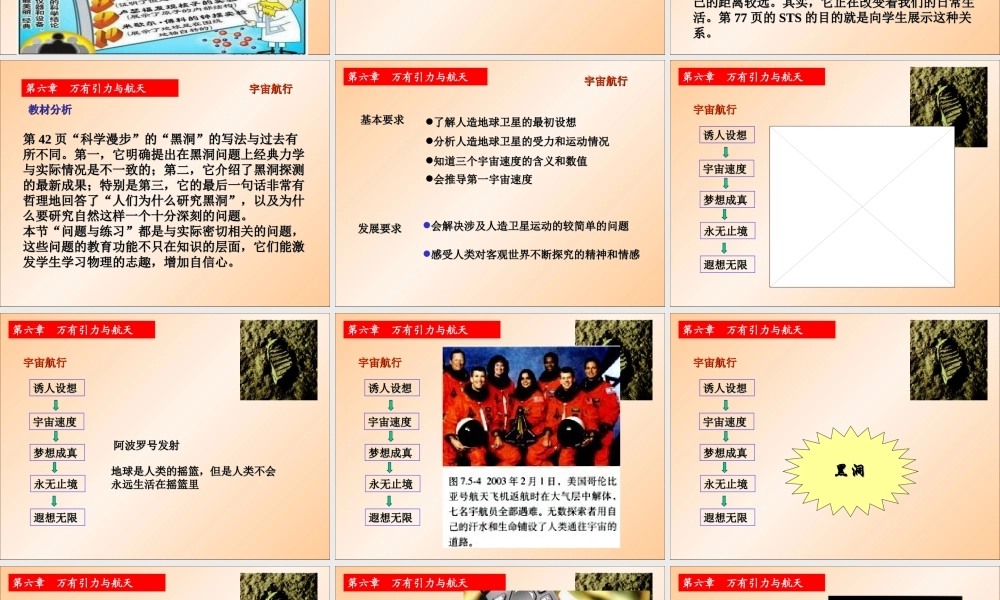The width and height of the screenshot is (1000, 600).
Task: Select the slide mentioning 第 77 页的 STS
Action: pyautogui.click(x=835, y=27)
